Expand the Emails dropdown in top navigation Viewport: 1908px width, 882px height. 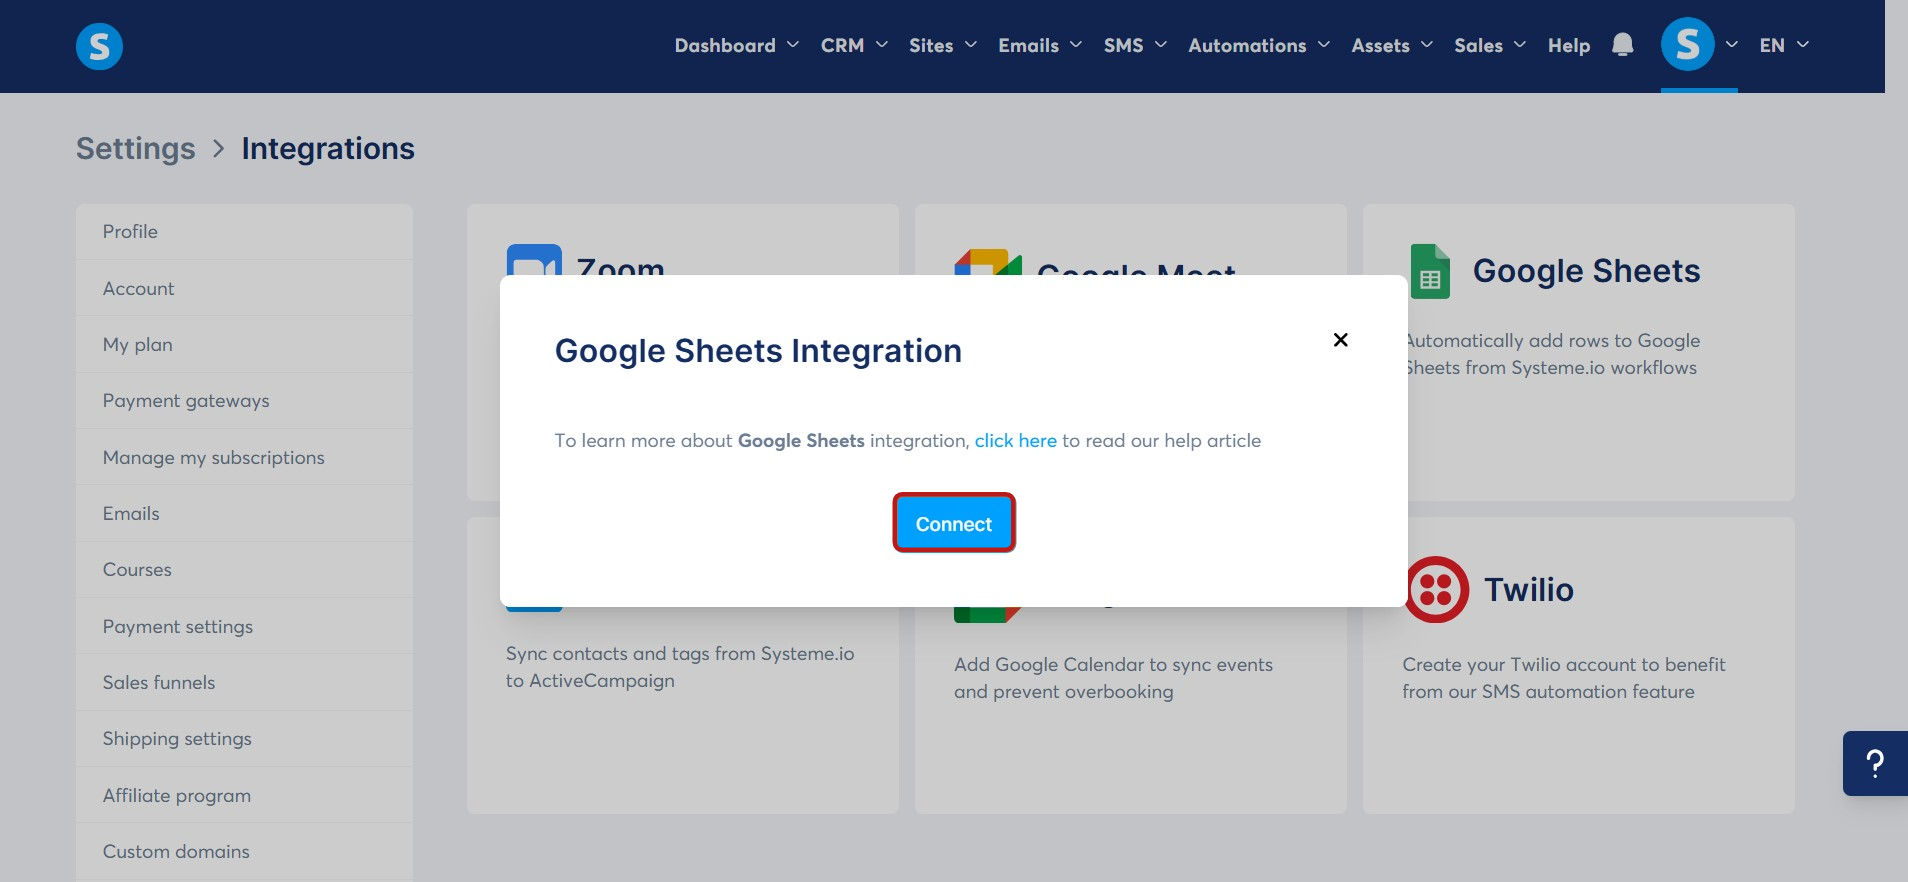(1040, 45)
